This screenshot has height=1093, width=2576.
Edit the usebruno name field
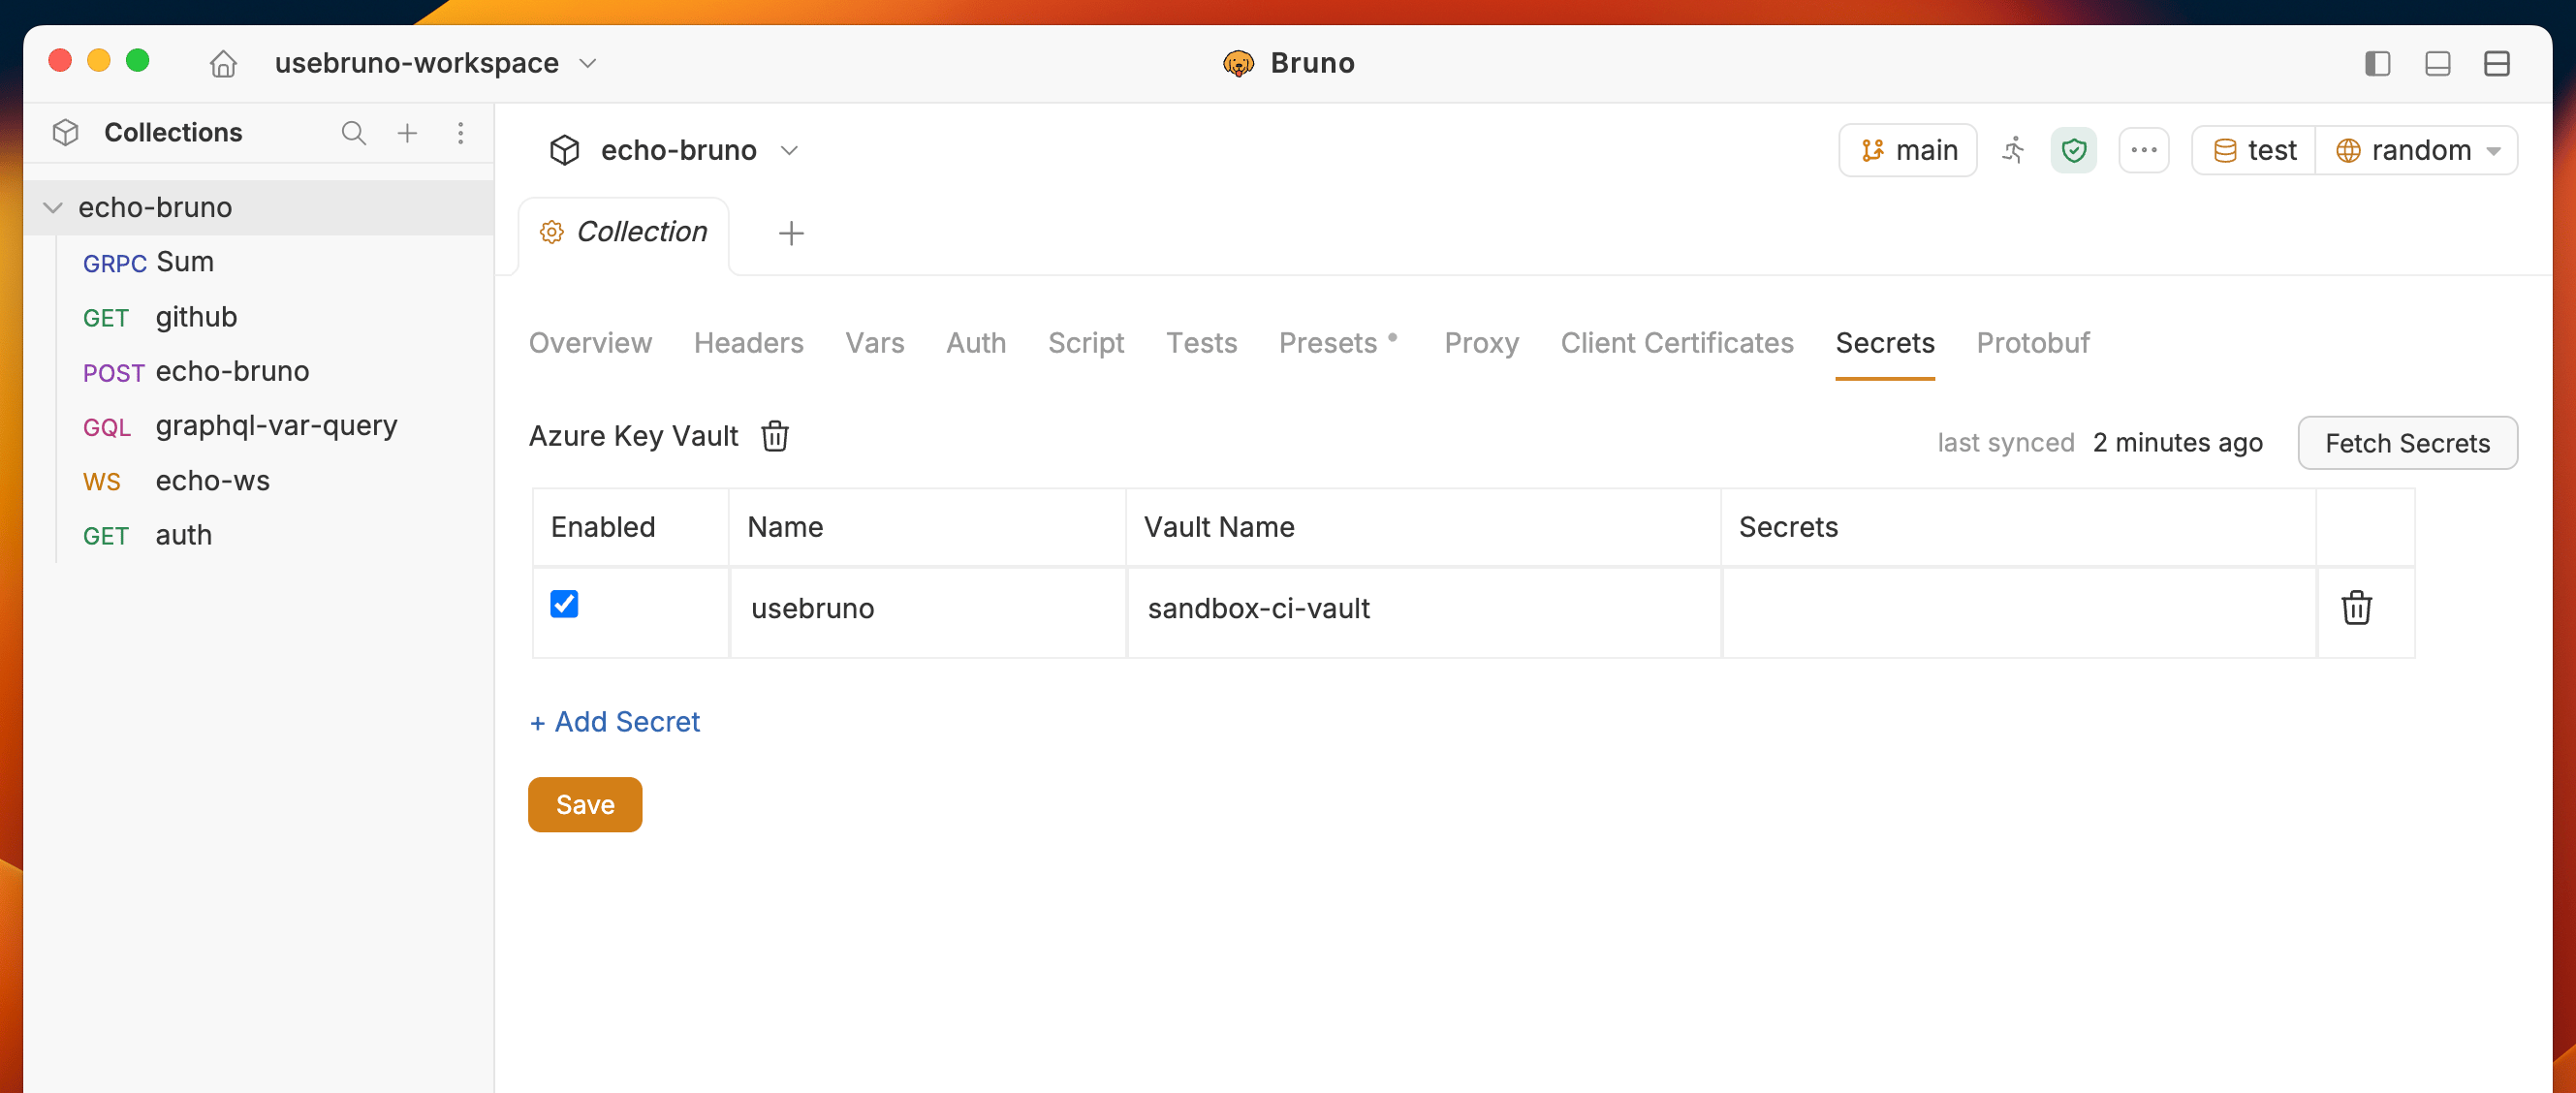point(928,612)
